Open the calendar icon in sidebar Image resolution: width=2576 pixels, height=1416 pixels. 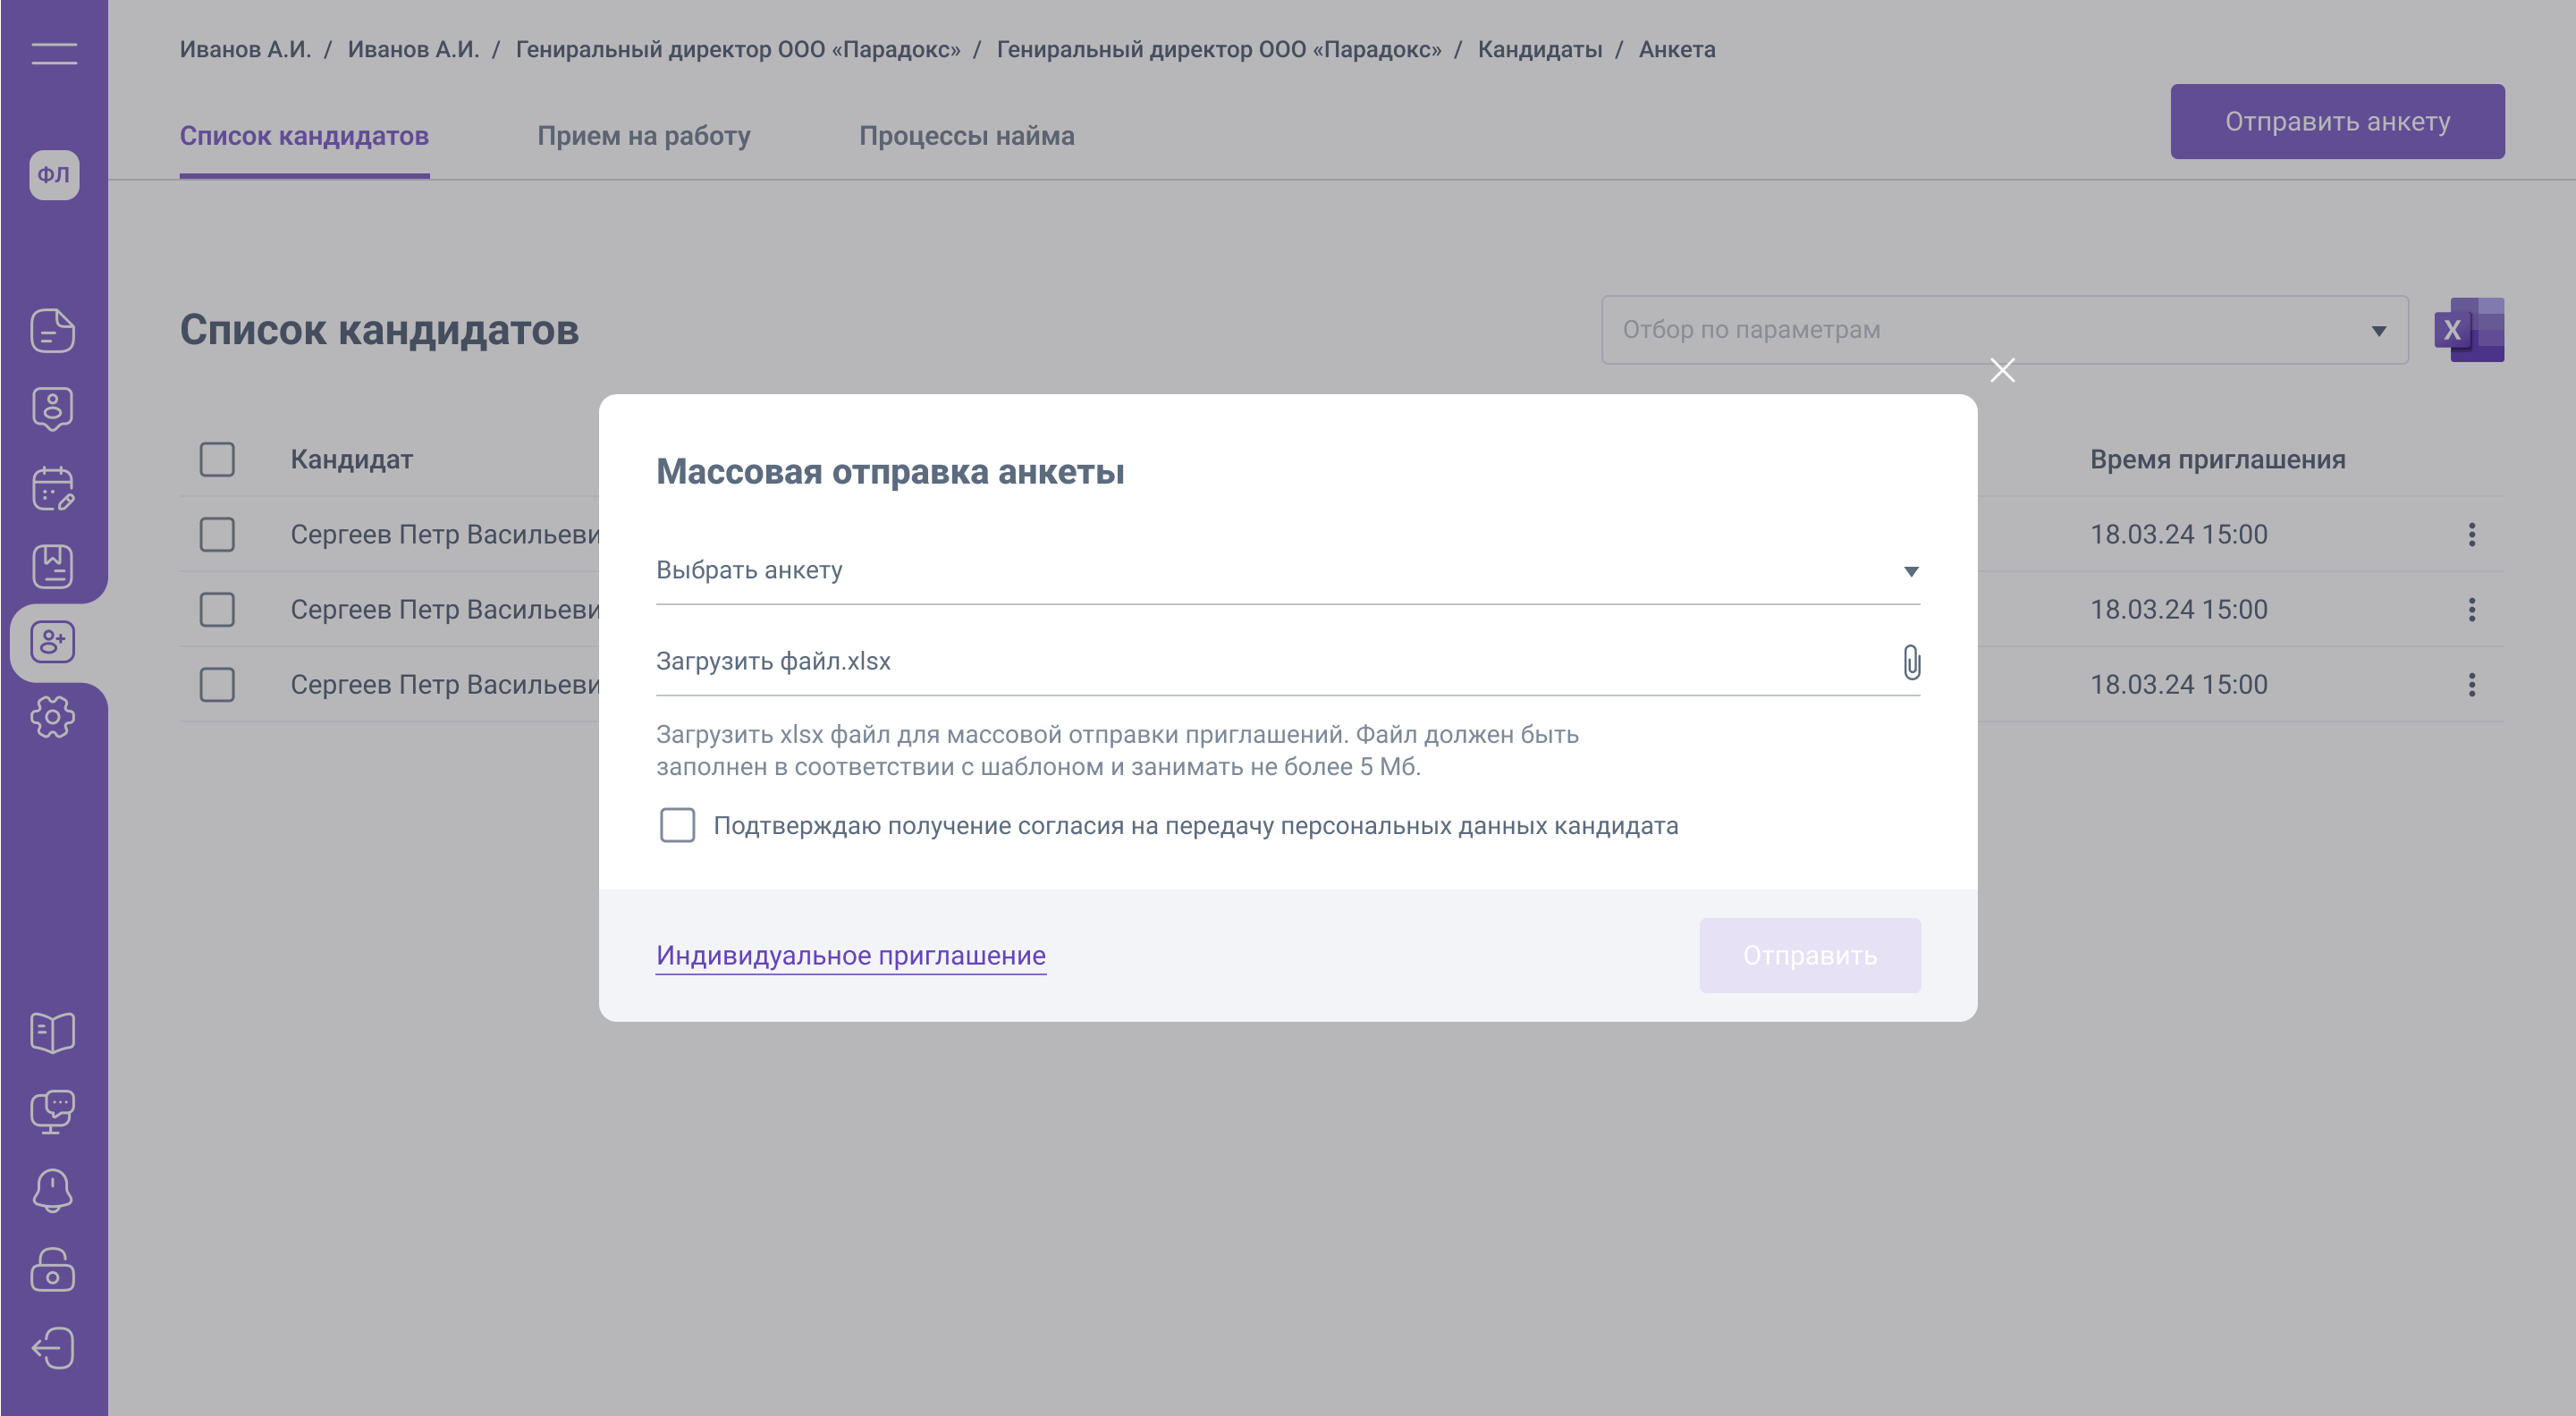(x=53, y=489)
